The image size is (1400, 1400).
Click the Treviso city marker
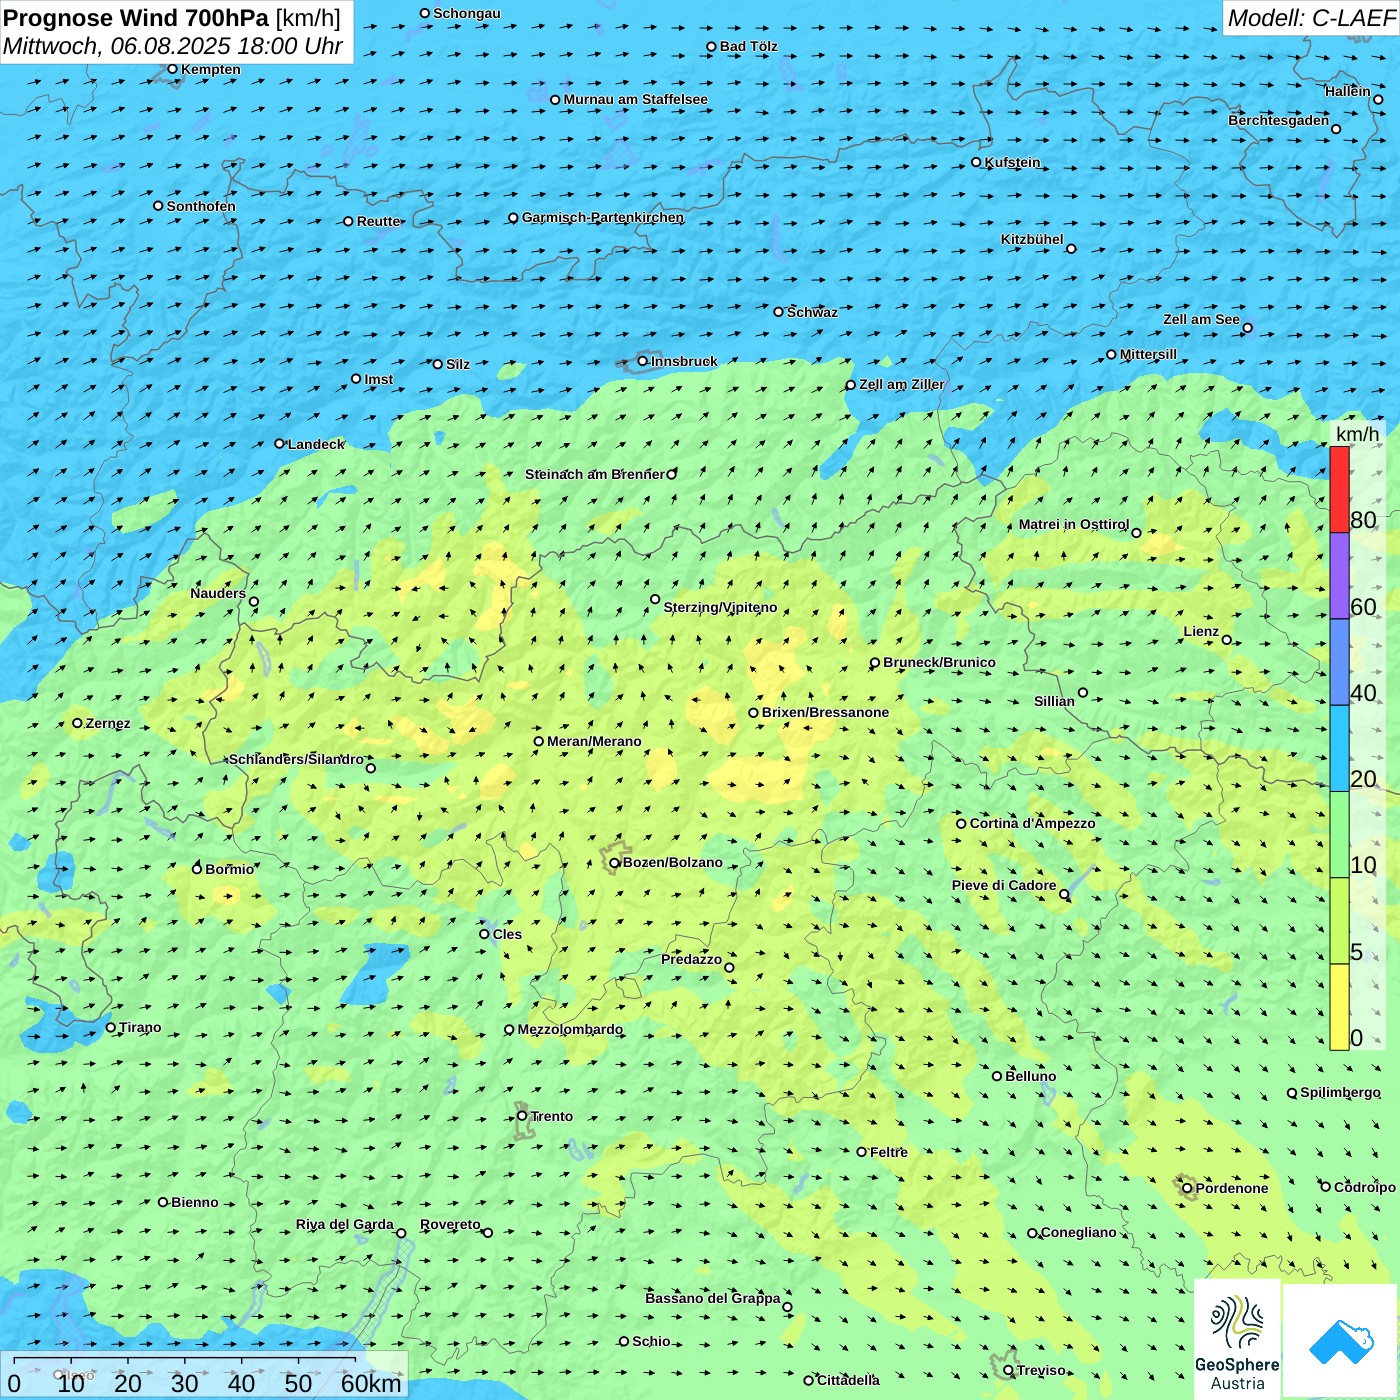[1009, 1370]
